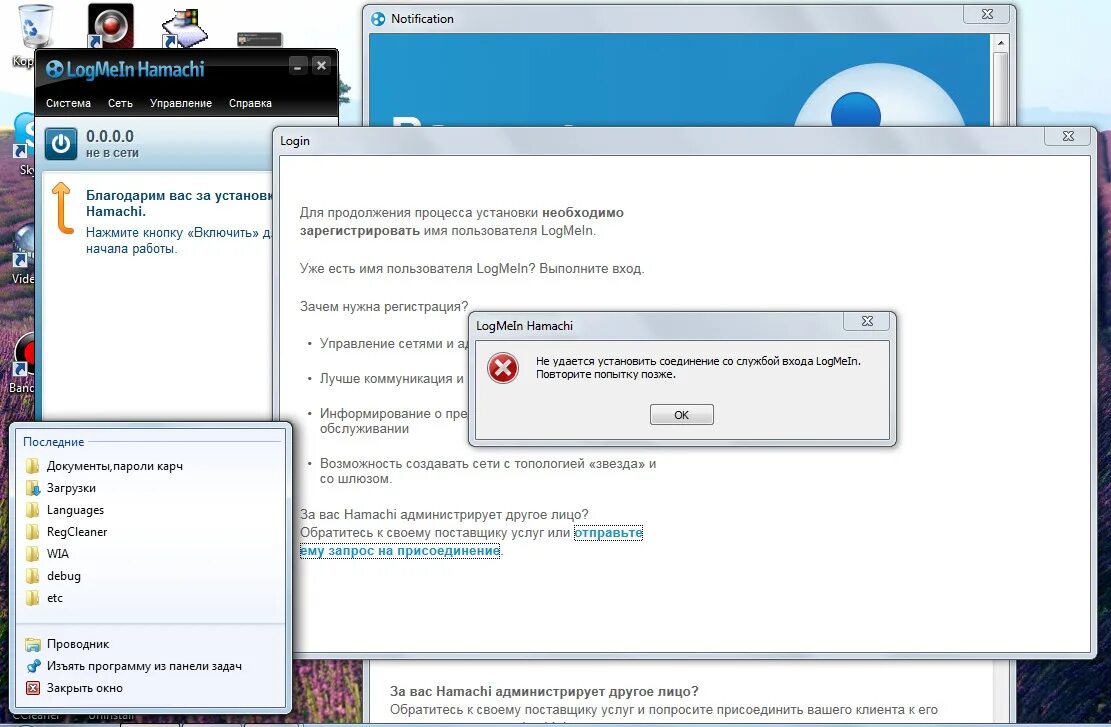Open the Система menu in Hamachi

tap(68, 103)
